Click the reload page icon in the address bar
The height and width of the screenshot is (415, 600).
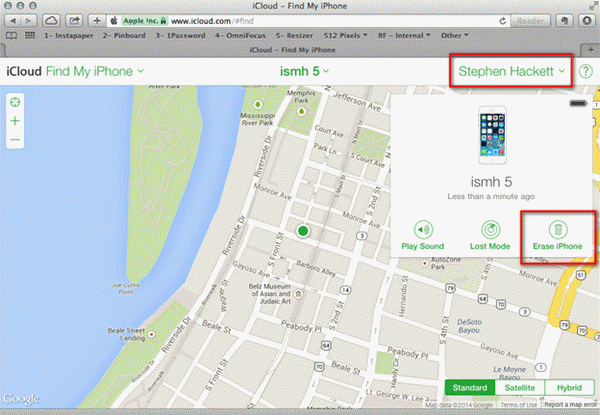click(503, 21)
